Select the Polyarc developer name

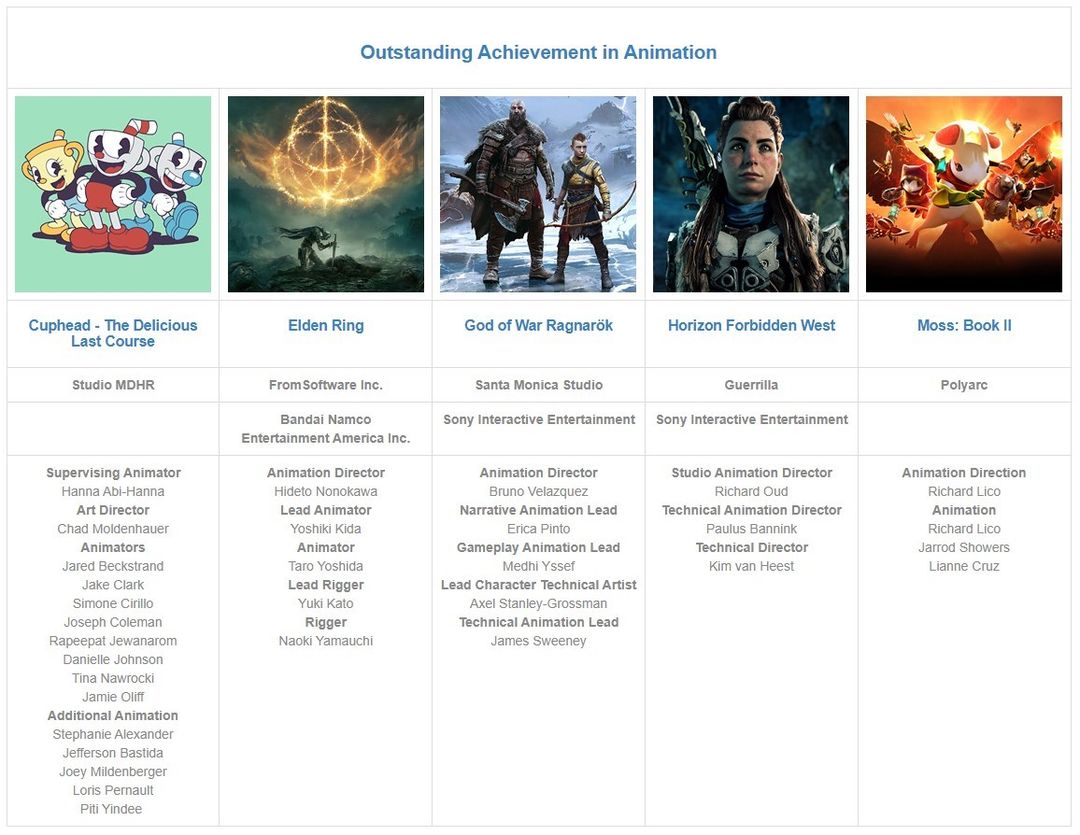pyautogui.click(x=964, y=385)
